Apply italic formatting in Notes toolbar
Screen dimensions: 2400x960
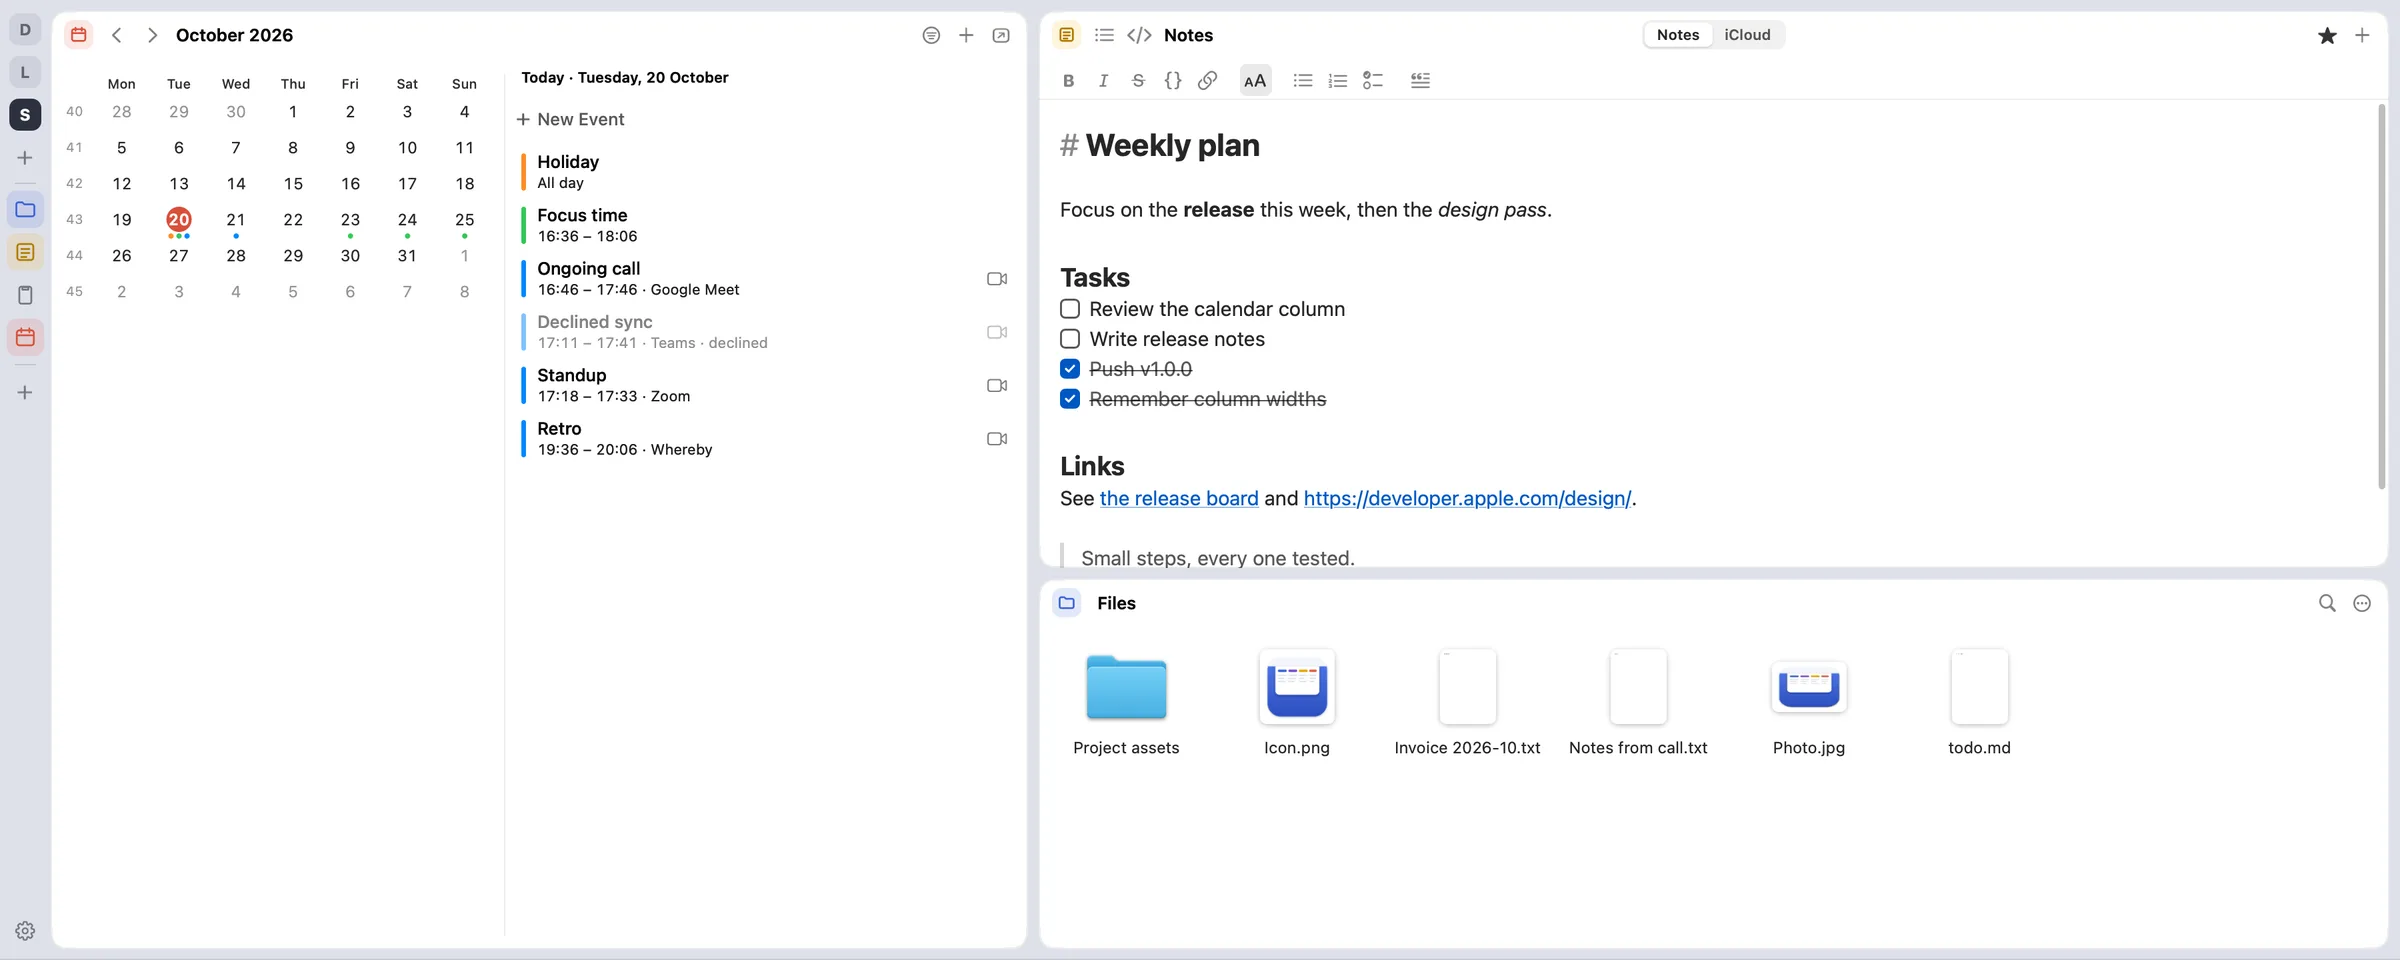coord(1103,81)
